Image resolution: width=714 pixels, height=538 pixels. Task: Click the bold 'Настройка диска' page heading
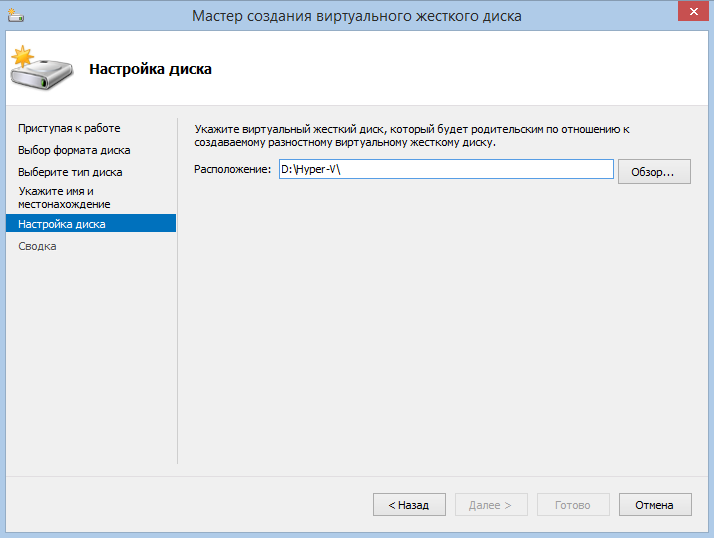pyautogui.click(x=150, y=69)
